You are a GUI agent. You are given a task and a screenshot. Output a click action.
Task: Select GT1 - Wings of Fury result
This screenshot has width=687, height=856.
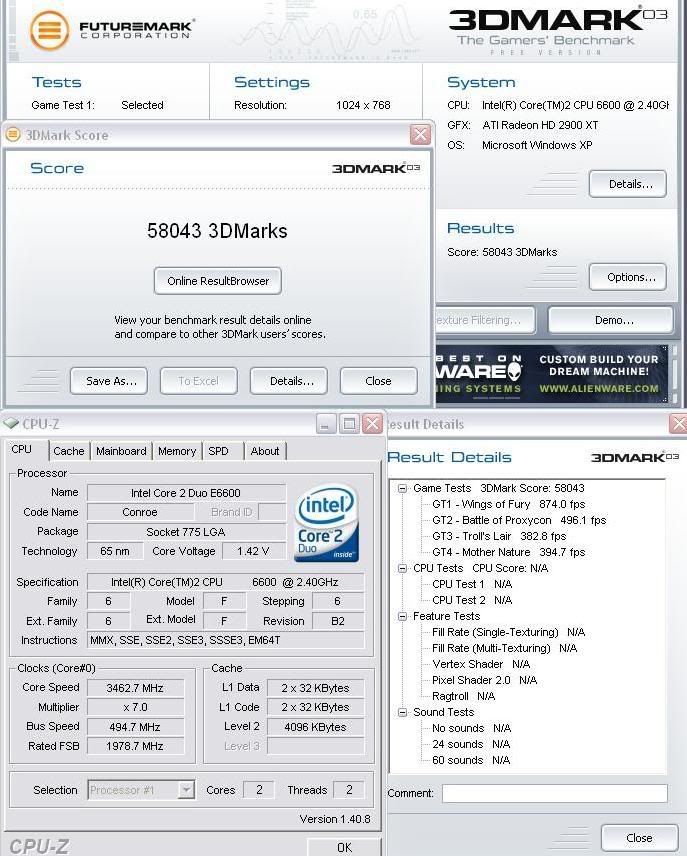(508, 504)
